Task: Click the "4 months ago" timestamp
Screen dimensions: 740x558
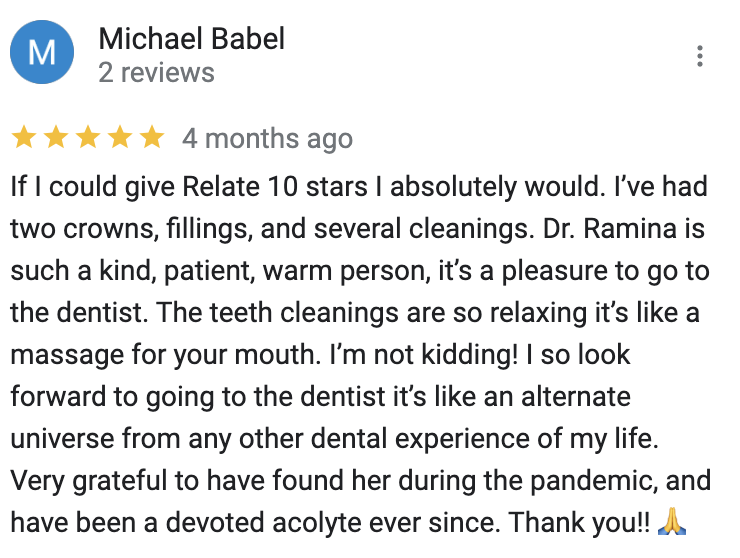Action: pyautogui.click(x=267, y=139)
